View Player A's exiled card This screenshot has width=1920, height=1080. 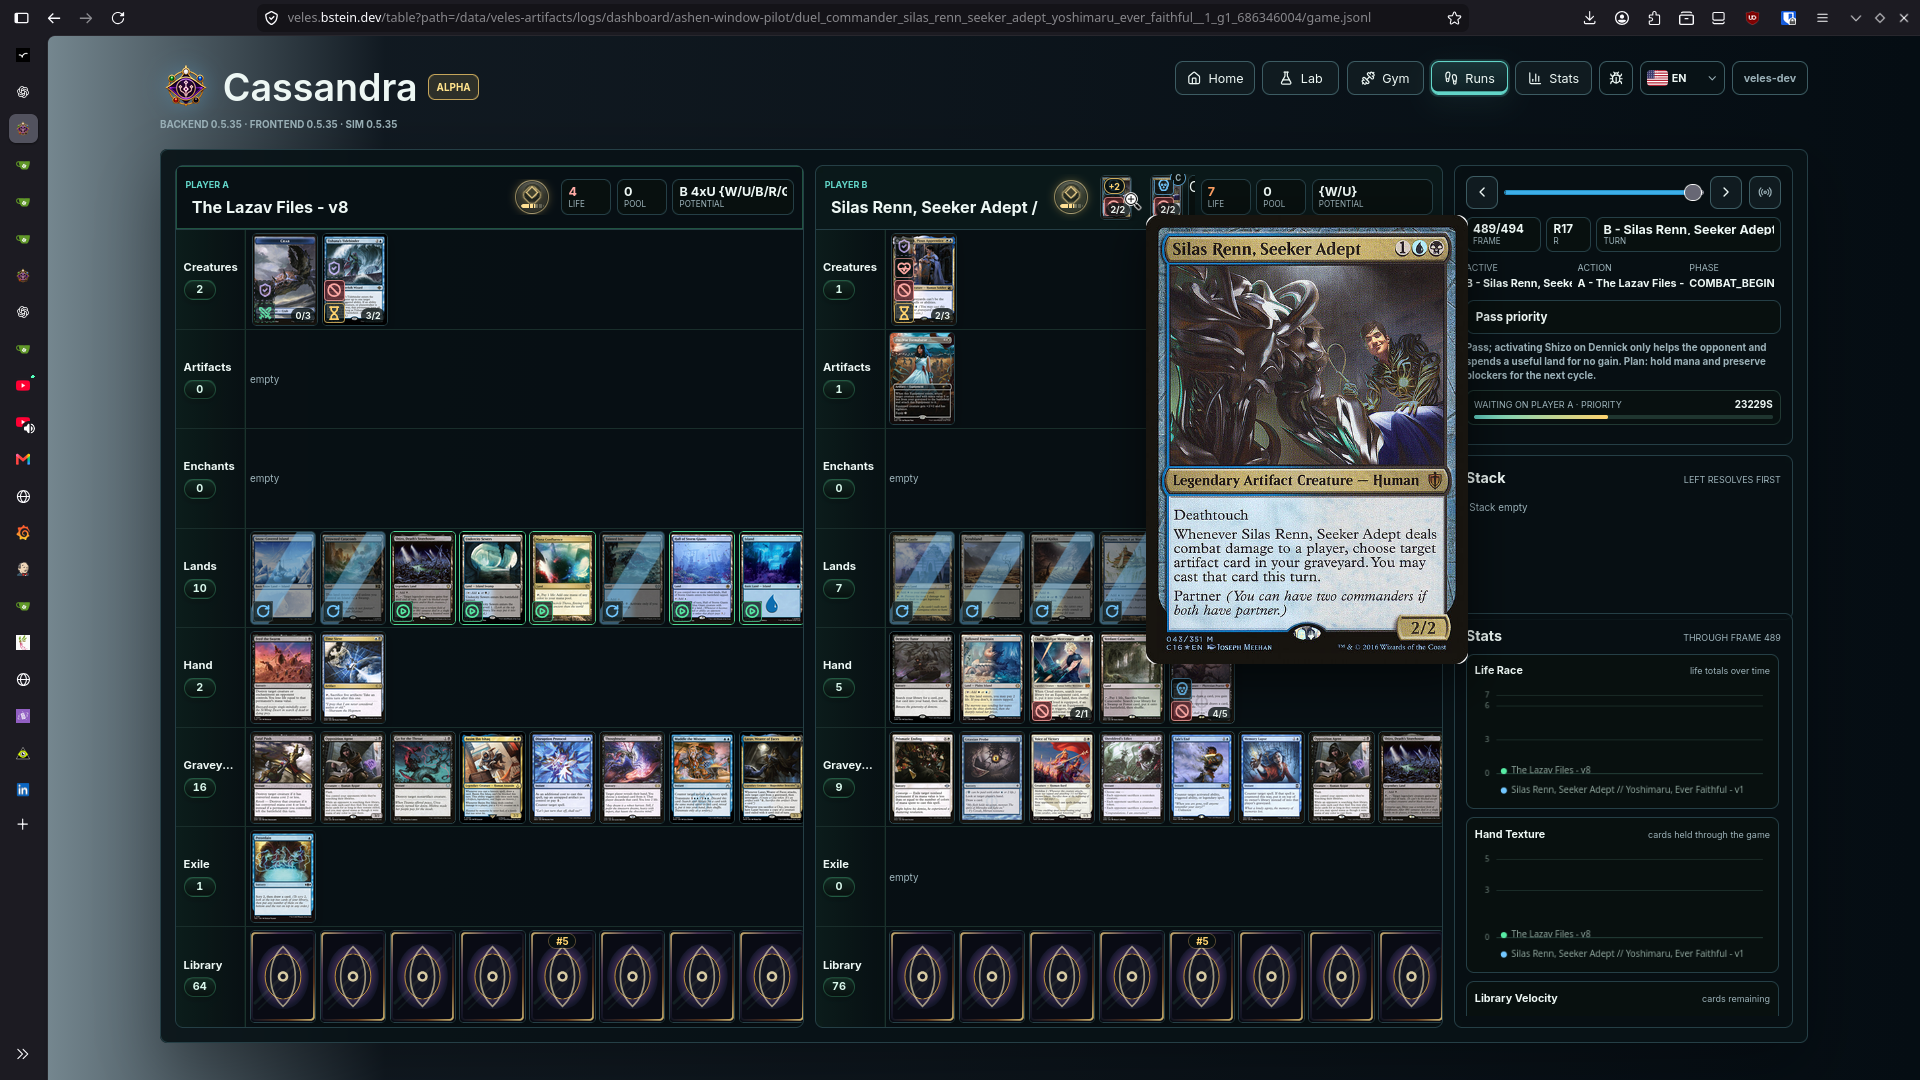pos(283,876)
